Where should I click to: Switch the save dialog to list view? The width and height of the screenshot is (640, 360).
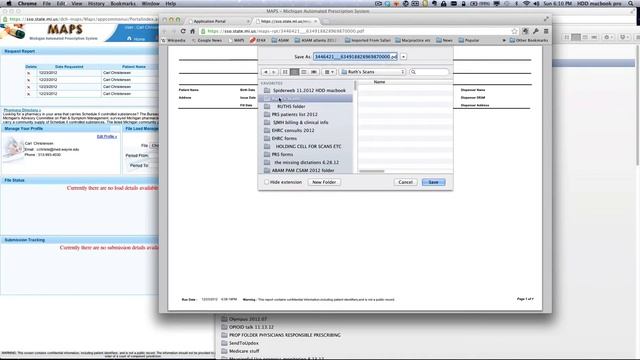coord(294,72)
